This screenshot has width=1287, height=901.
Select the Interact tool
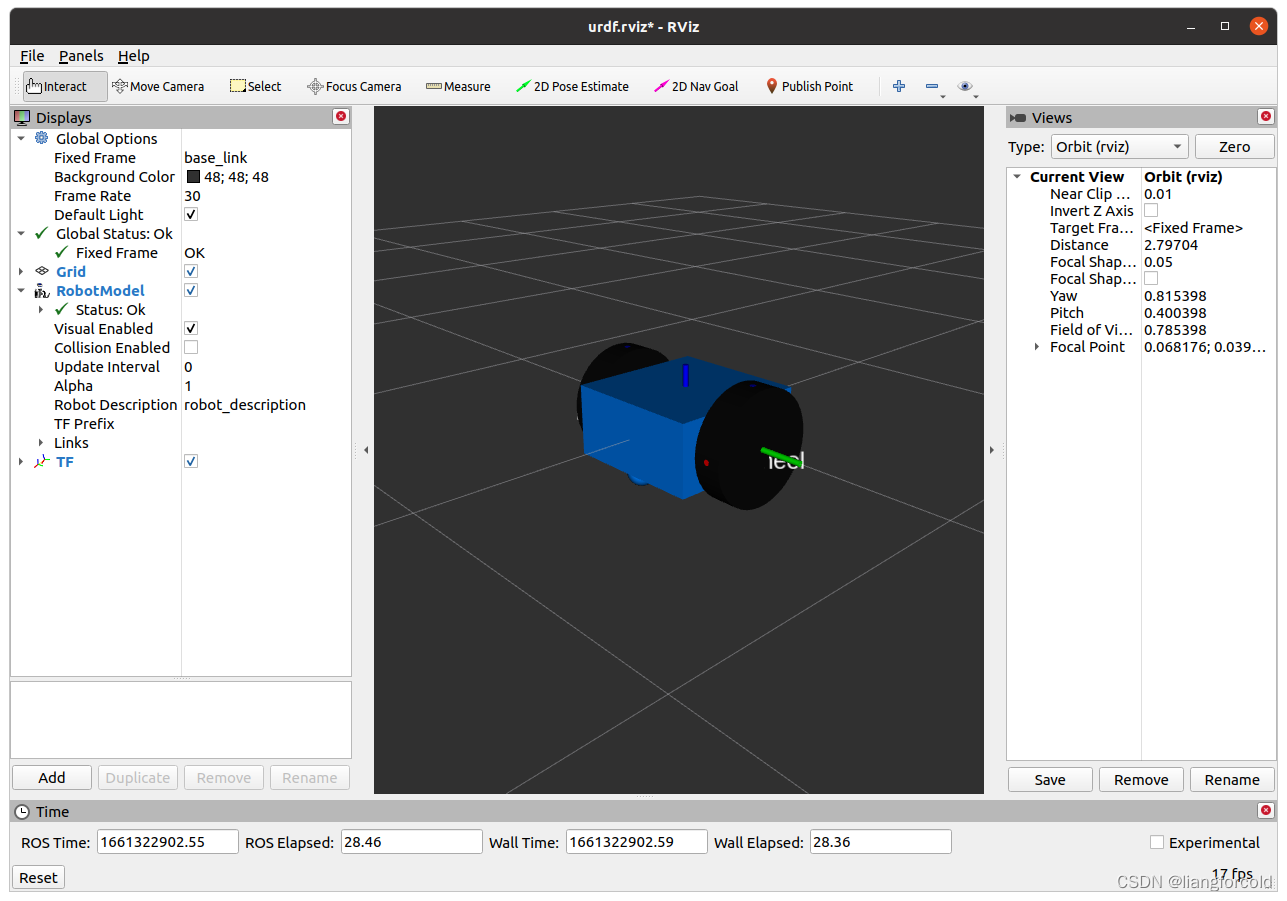click(x=65, y=86)
